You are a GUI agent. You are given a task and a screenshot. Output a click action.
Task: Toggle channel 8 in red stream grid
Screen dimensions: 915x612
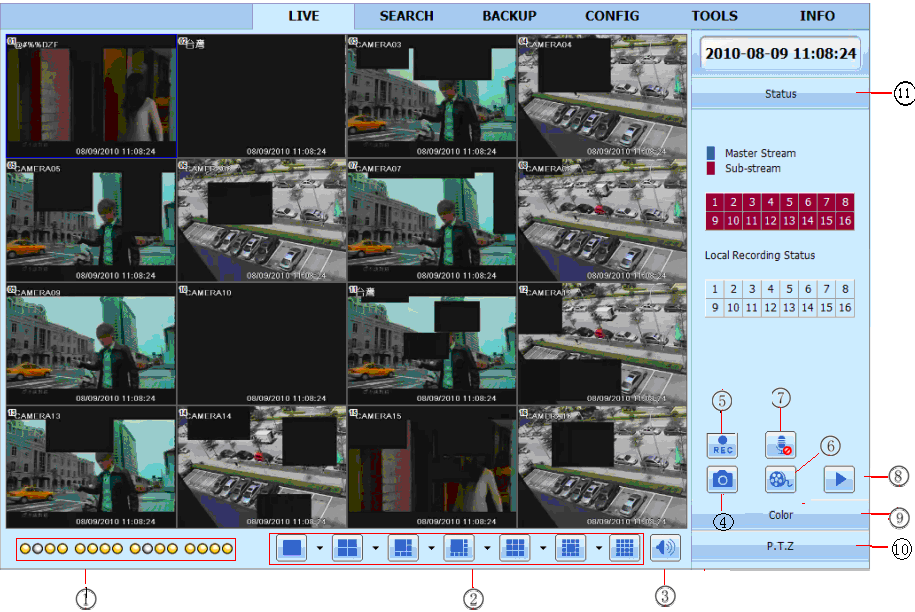point(845,202)
